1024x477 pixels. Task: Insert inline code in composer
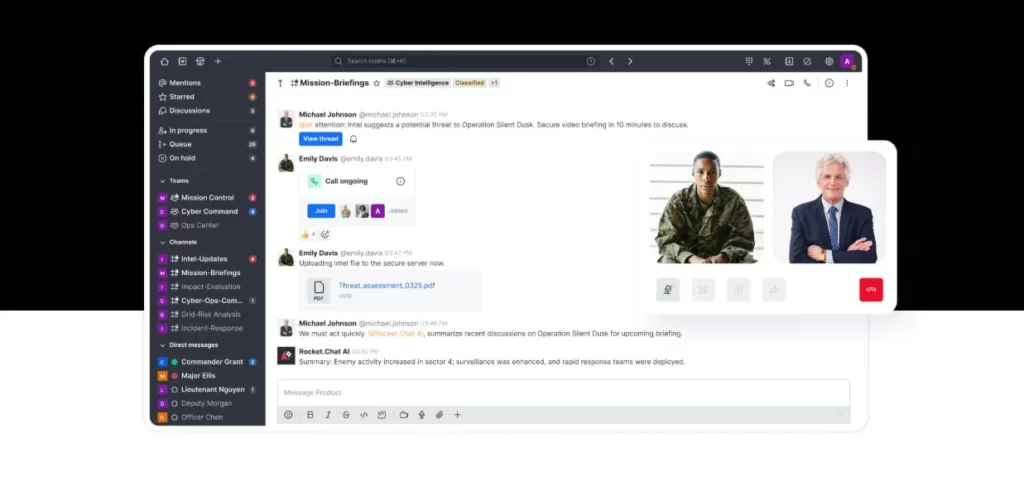364,415
